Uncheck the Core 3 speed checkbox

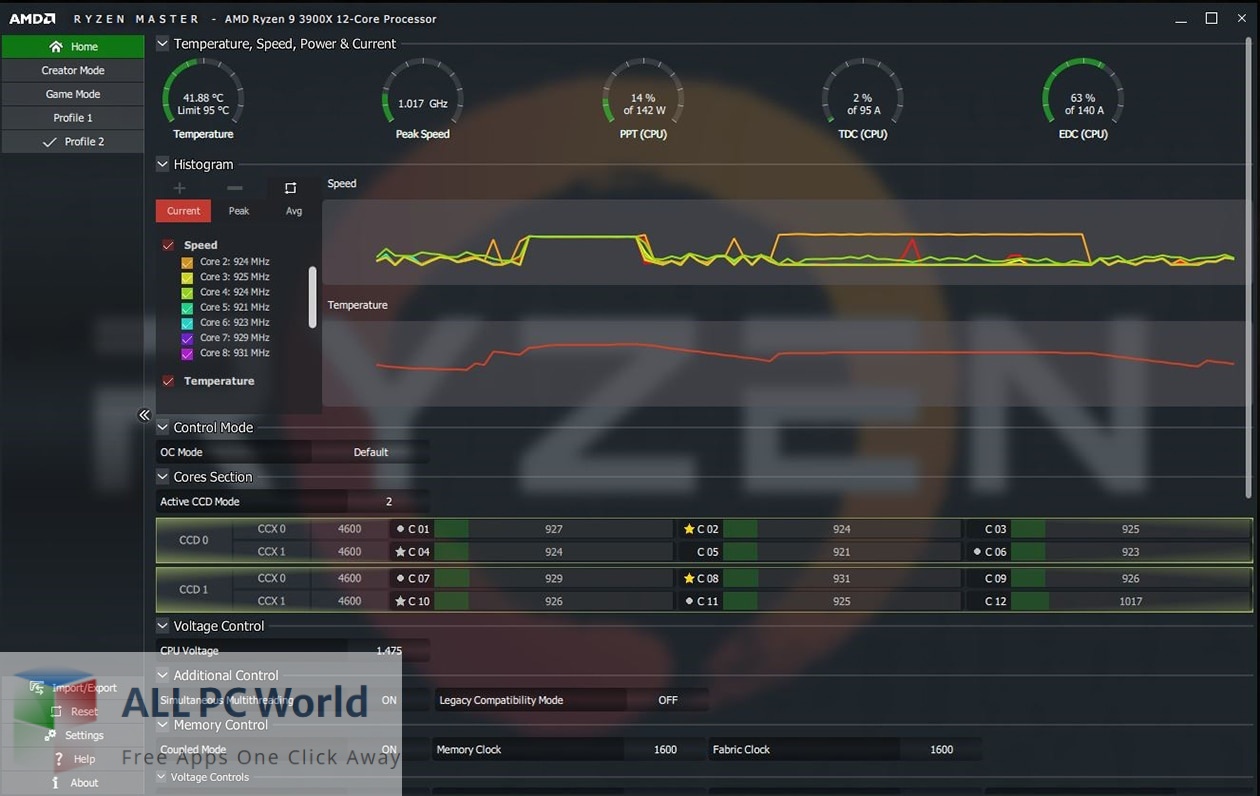tap(187, 277)
